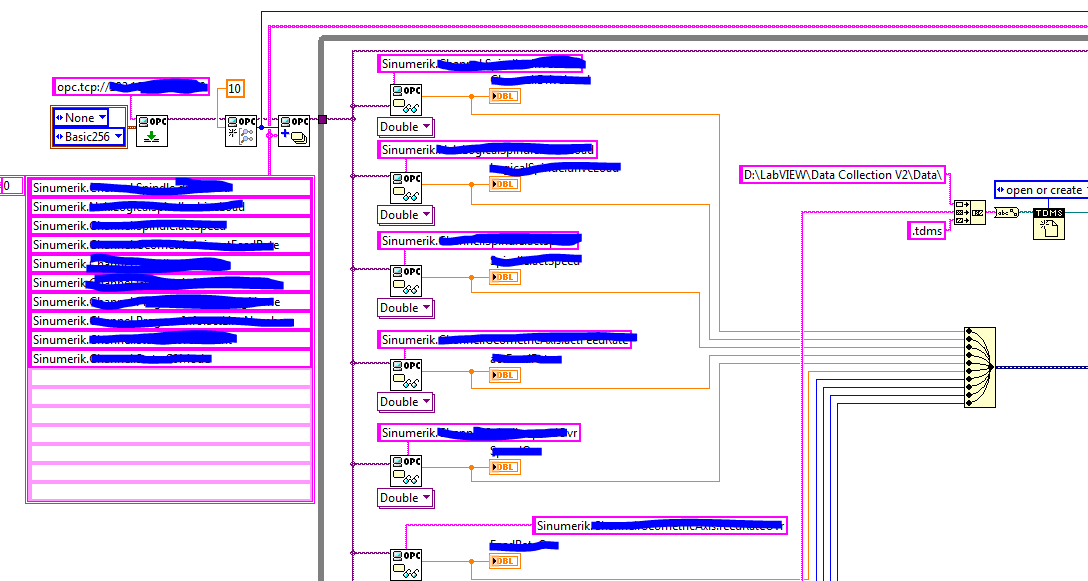Select the OPC create subscription node
The image size is (1088, 581).
point(241,130)
